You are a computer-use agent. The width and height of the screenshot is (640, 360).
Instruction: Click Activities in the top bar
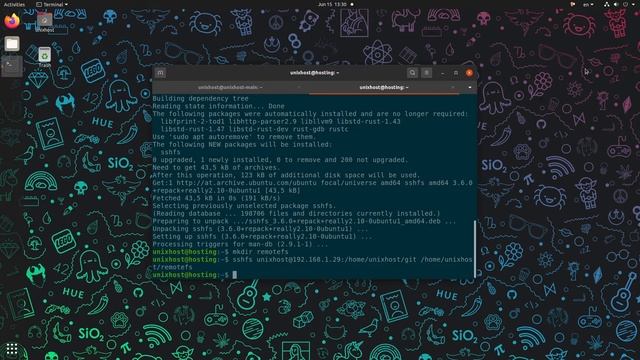pyautogui.click(x=14, y=4)
